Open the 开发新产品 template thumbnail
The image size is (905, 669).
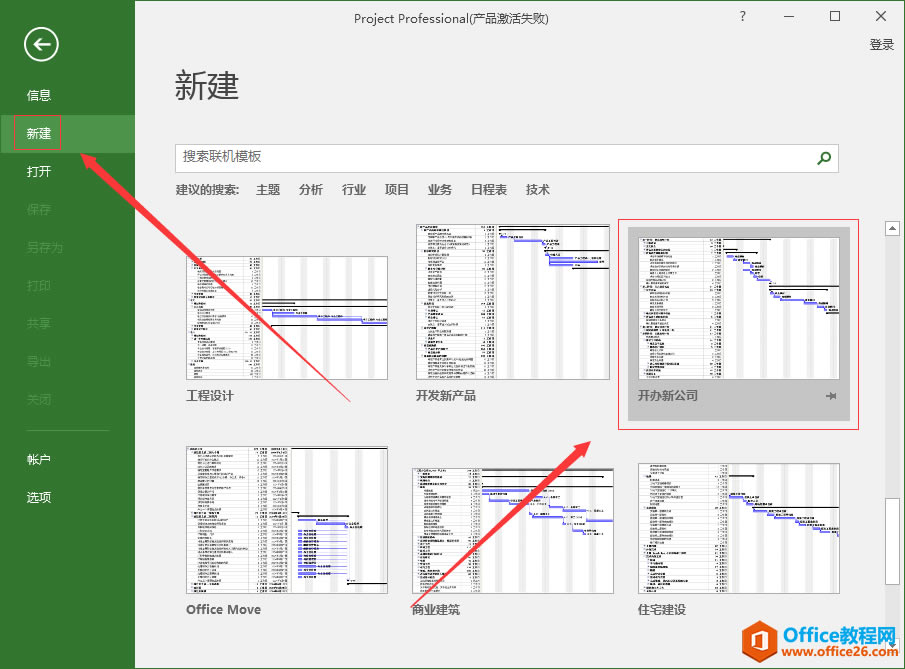[513, 302]
